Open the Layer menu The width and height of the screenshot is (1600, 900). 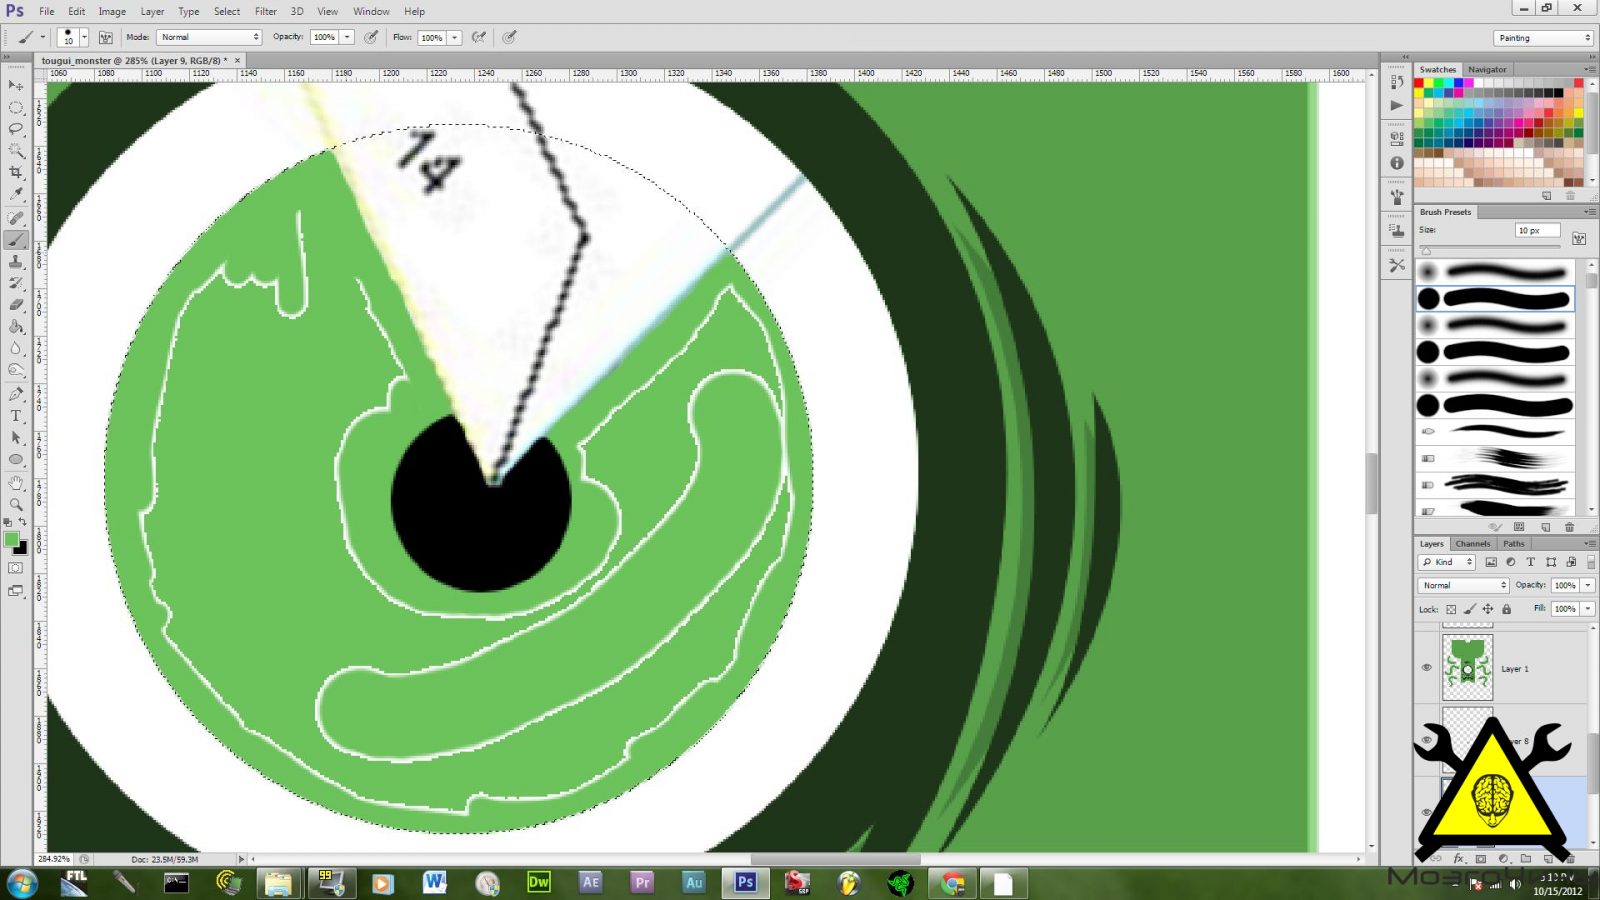click(x=152, y=11)
